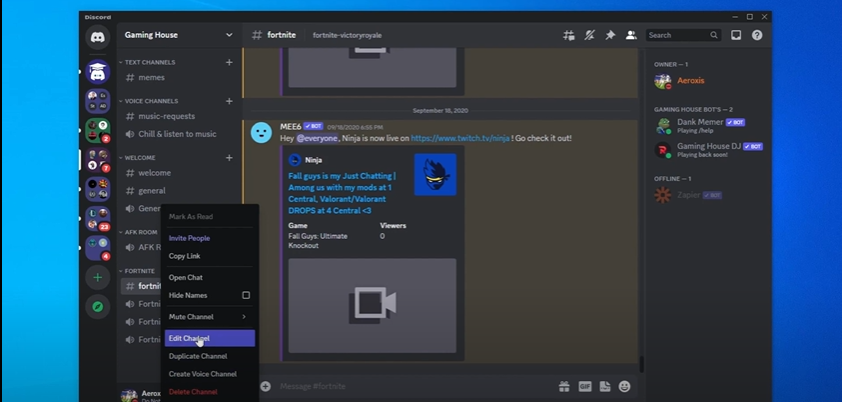This screenshot has width=842, height=402.
Task: Open the sticker picker icon
Action: tap(605, 386)
